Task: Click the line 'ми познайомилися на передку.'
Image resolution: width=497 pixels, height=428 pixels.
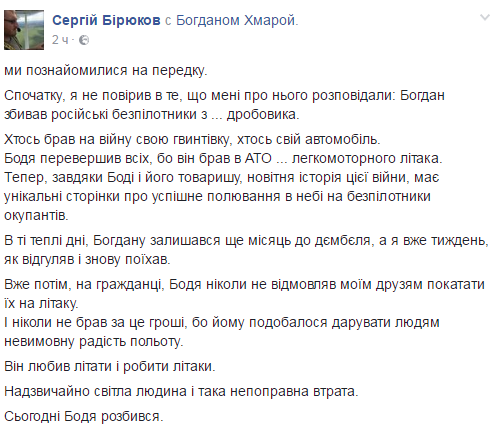Action: pos(106,71)
